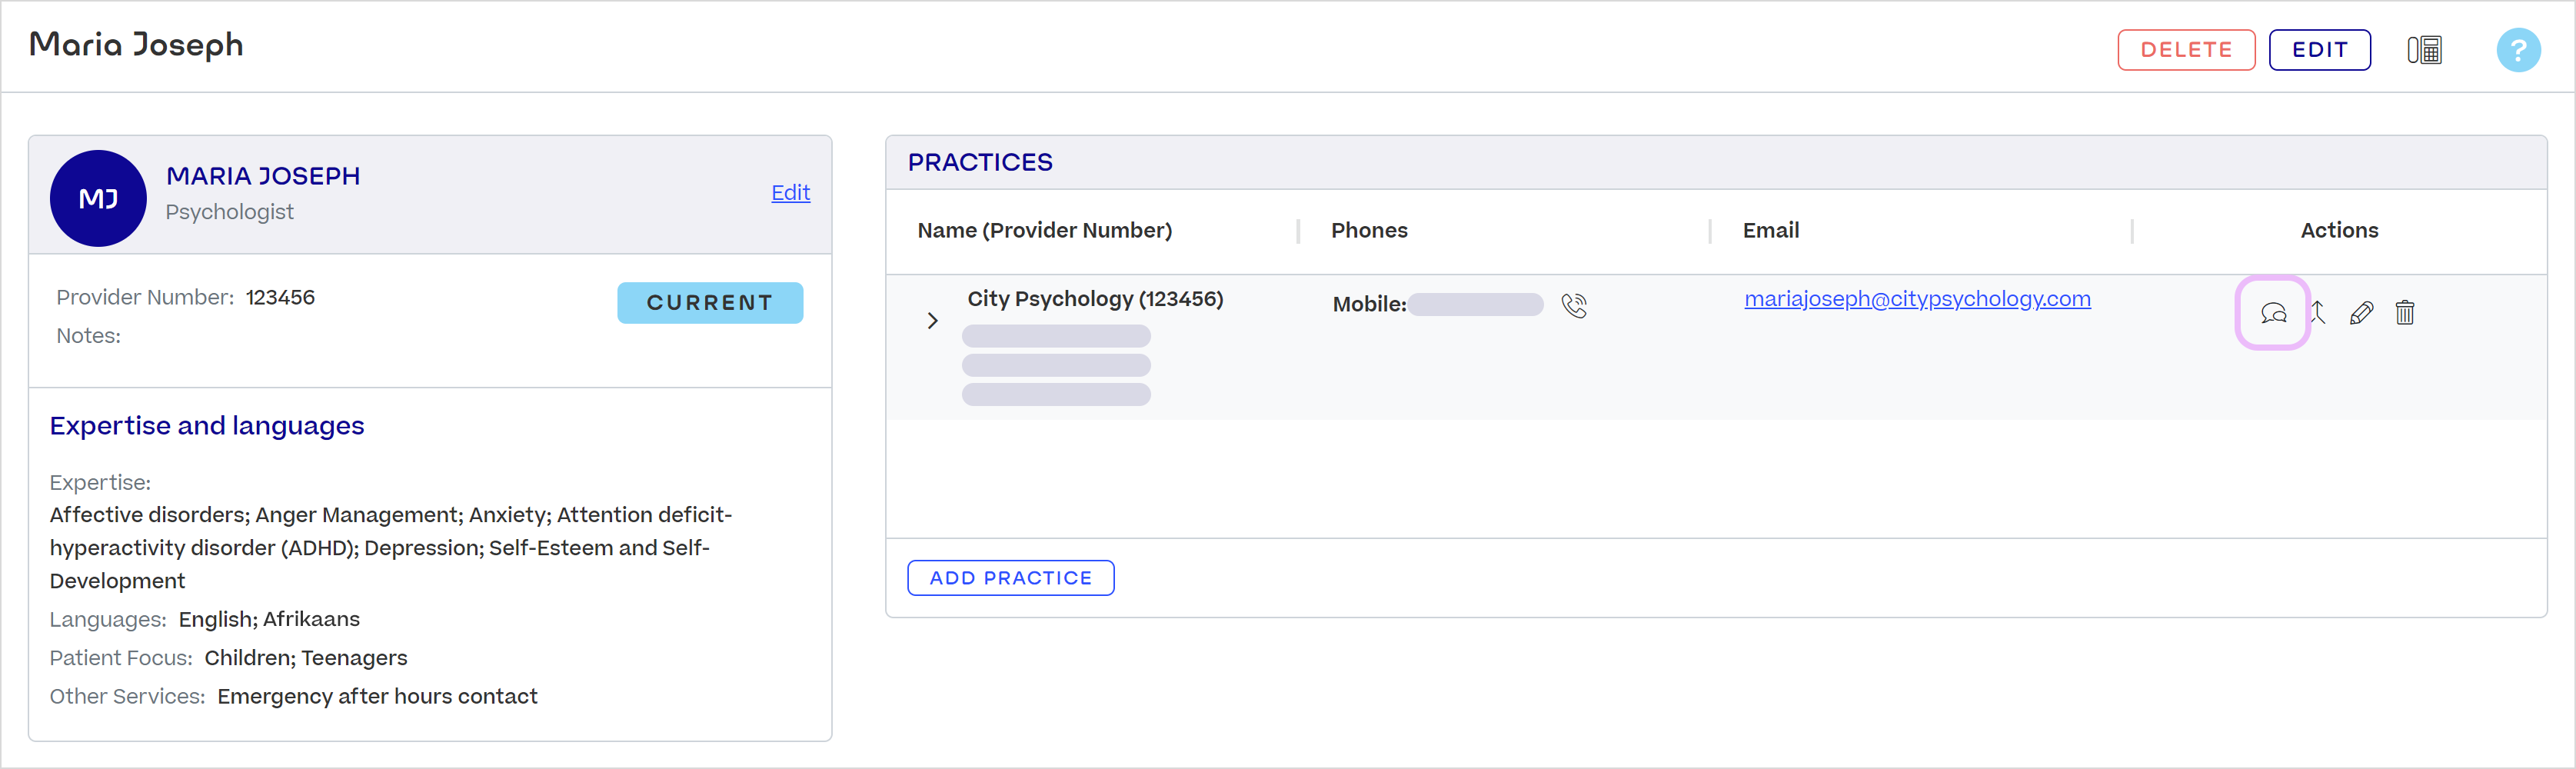Click the Languages value English; Afrikaans
The image size is (2576, 769).
[269, 619]
